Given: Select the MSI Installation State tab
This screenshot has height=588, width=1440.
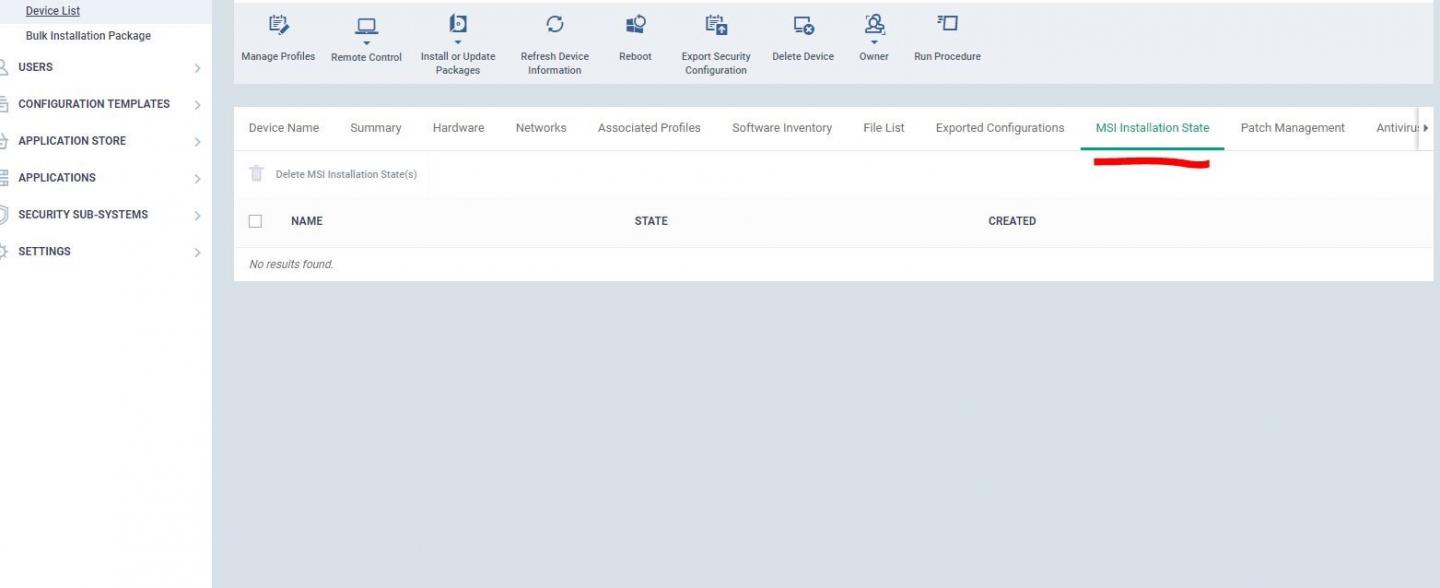Looking at the screenshot, I should 1152,128.
